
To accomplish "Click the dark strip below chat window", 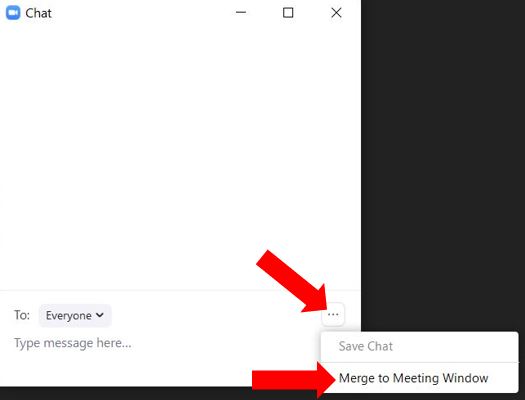I will click(x=124, y=393).
